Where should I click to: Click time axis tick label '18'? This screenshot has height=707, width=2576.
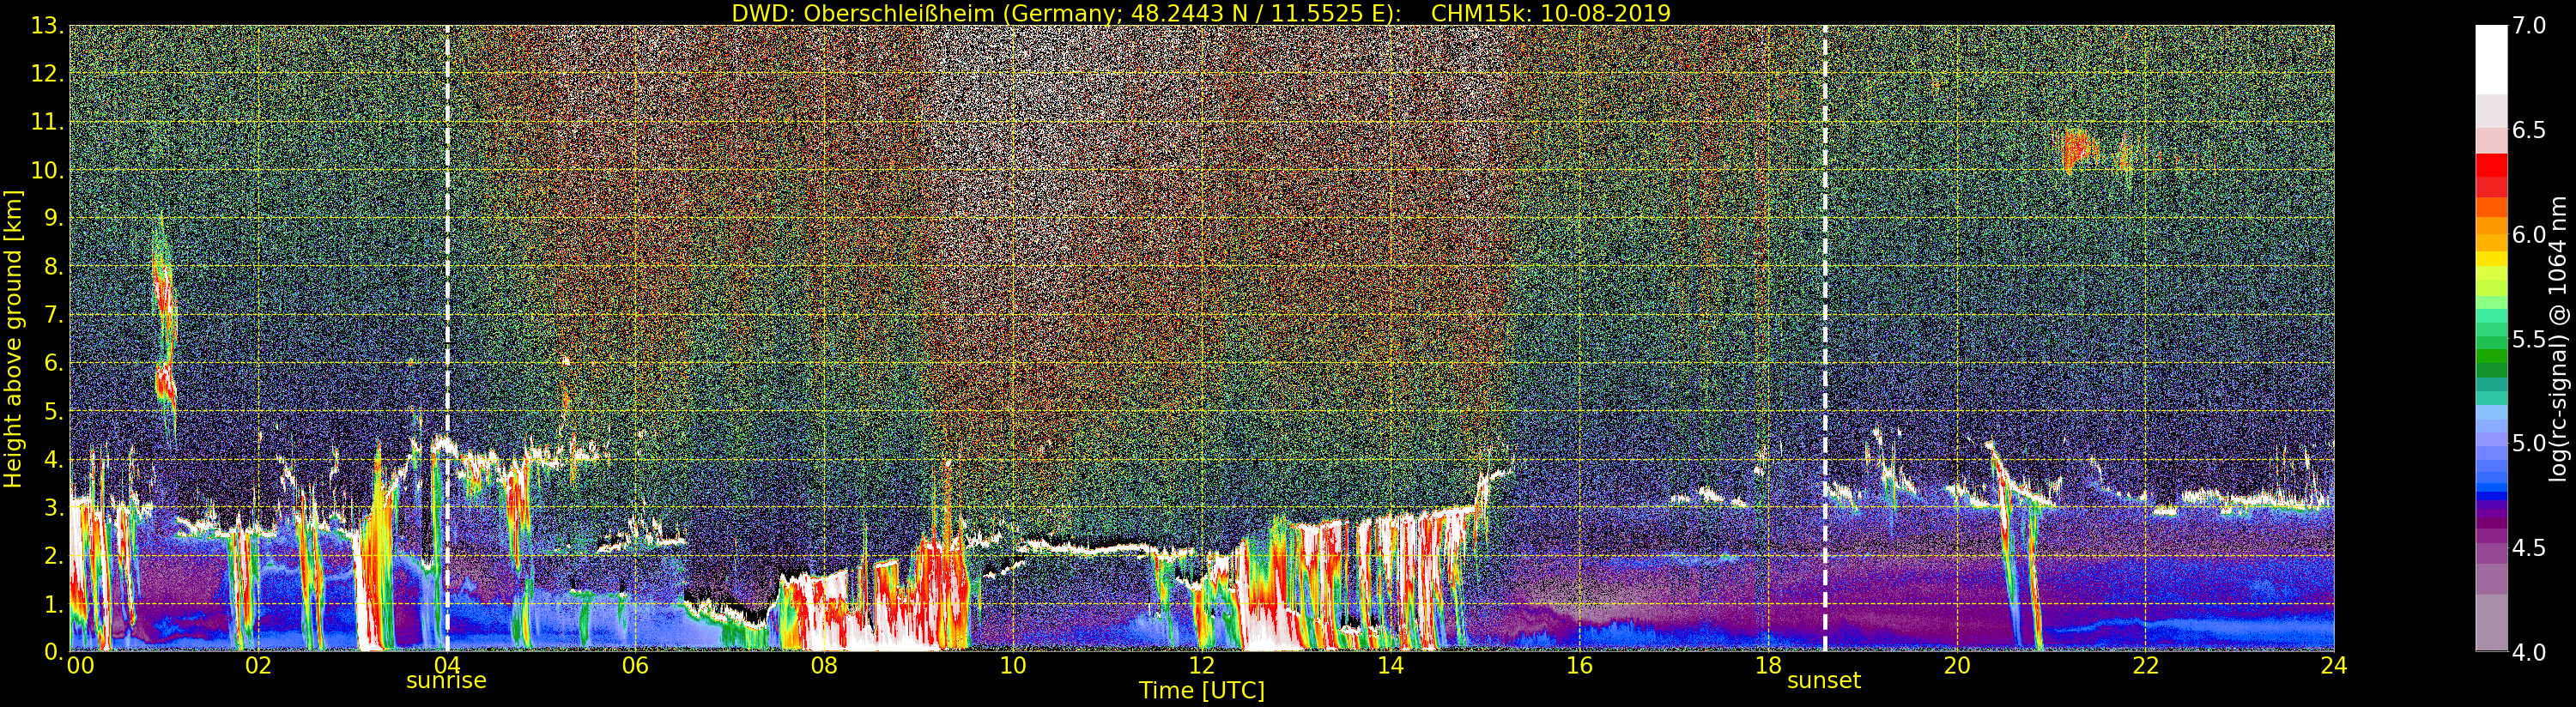click(x=1768, y=665)
